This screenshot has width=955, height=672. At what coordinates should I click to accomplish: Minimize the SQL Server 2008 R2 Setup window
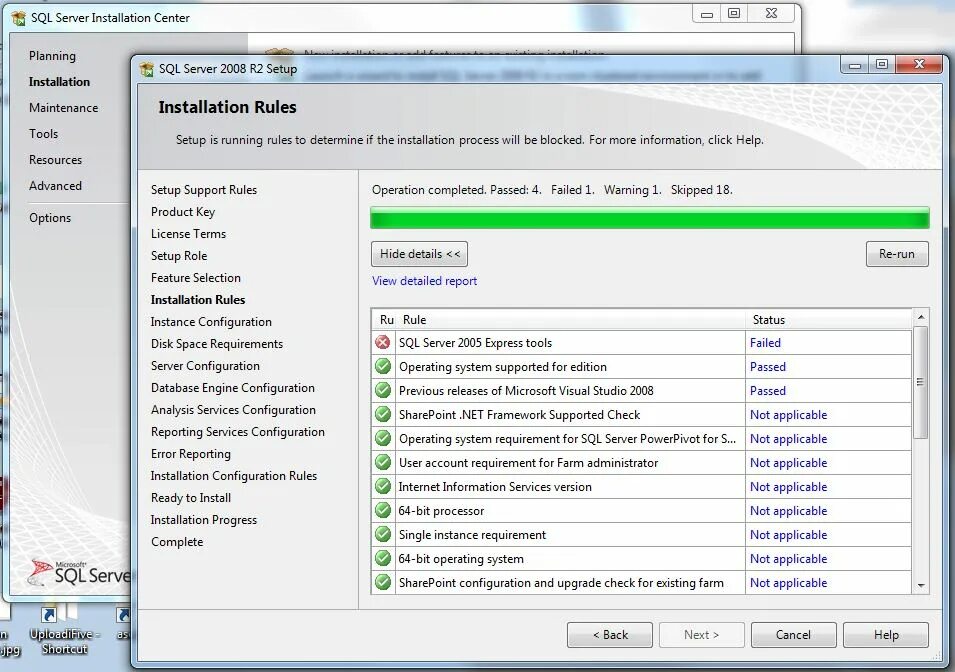click(x=855, y=65)
